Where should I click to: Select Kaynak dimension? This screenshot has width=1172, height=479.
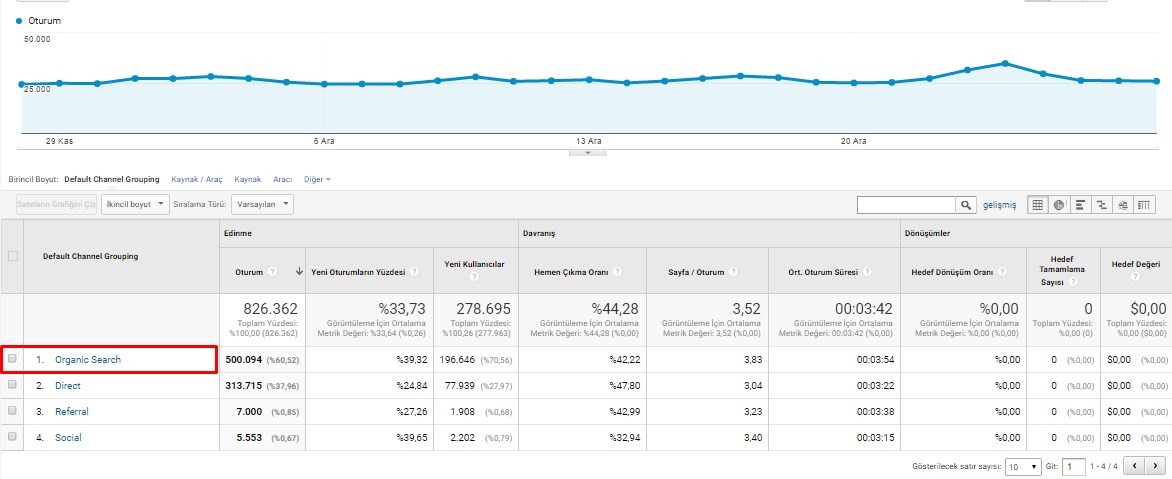(247, 179)
